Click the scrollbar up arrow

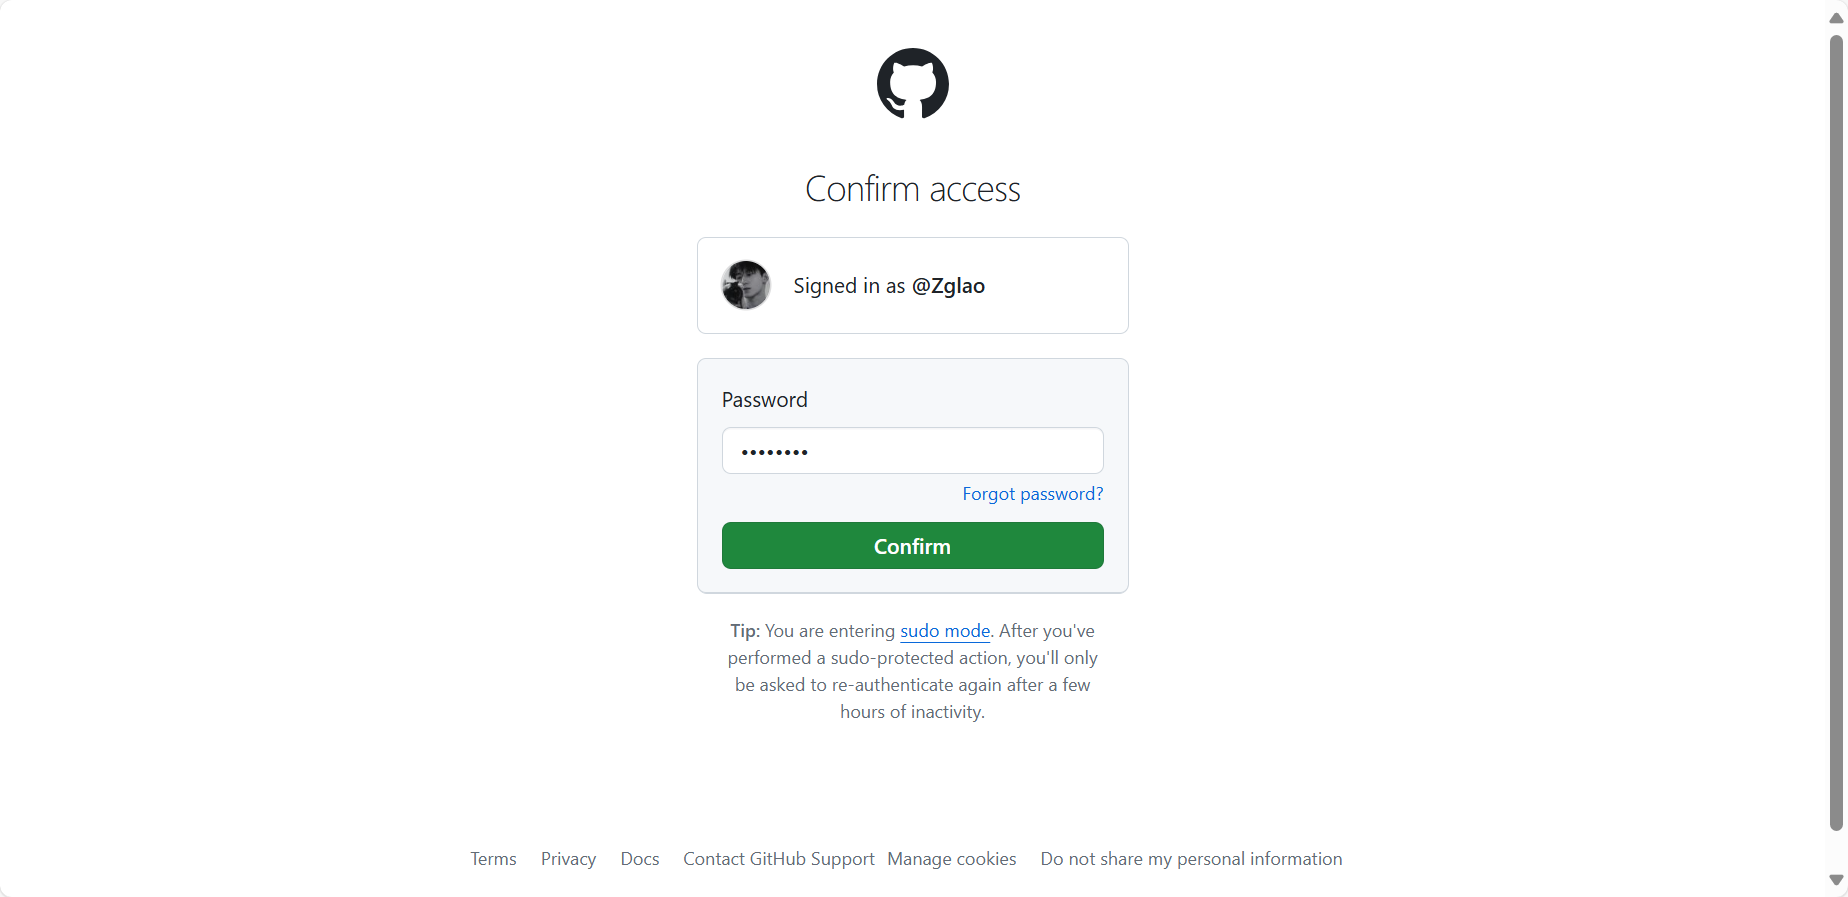[1836, 18]
